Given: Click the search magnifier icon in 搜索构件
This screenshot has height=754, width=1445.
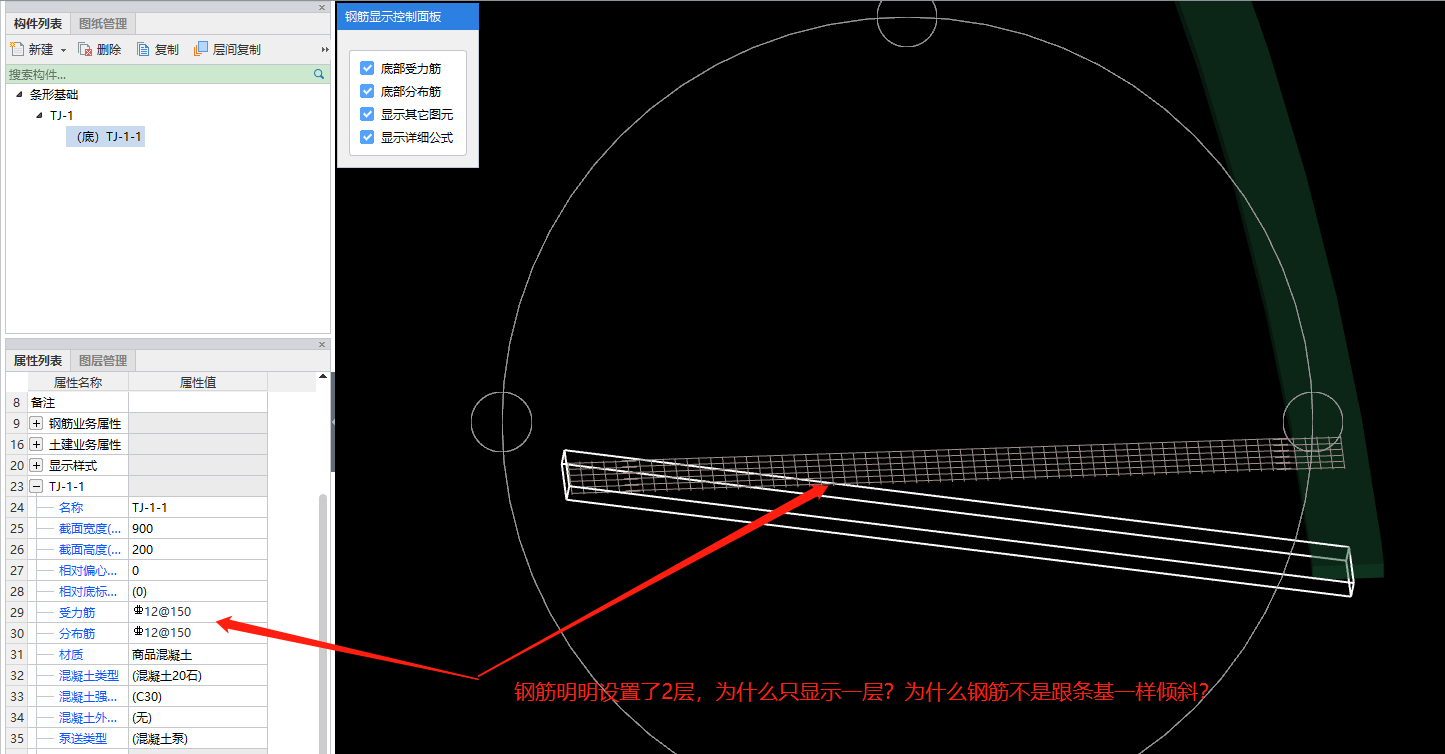Looking at the screenshot, I should 319,74.
